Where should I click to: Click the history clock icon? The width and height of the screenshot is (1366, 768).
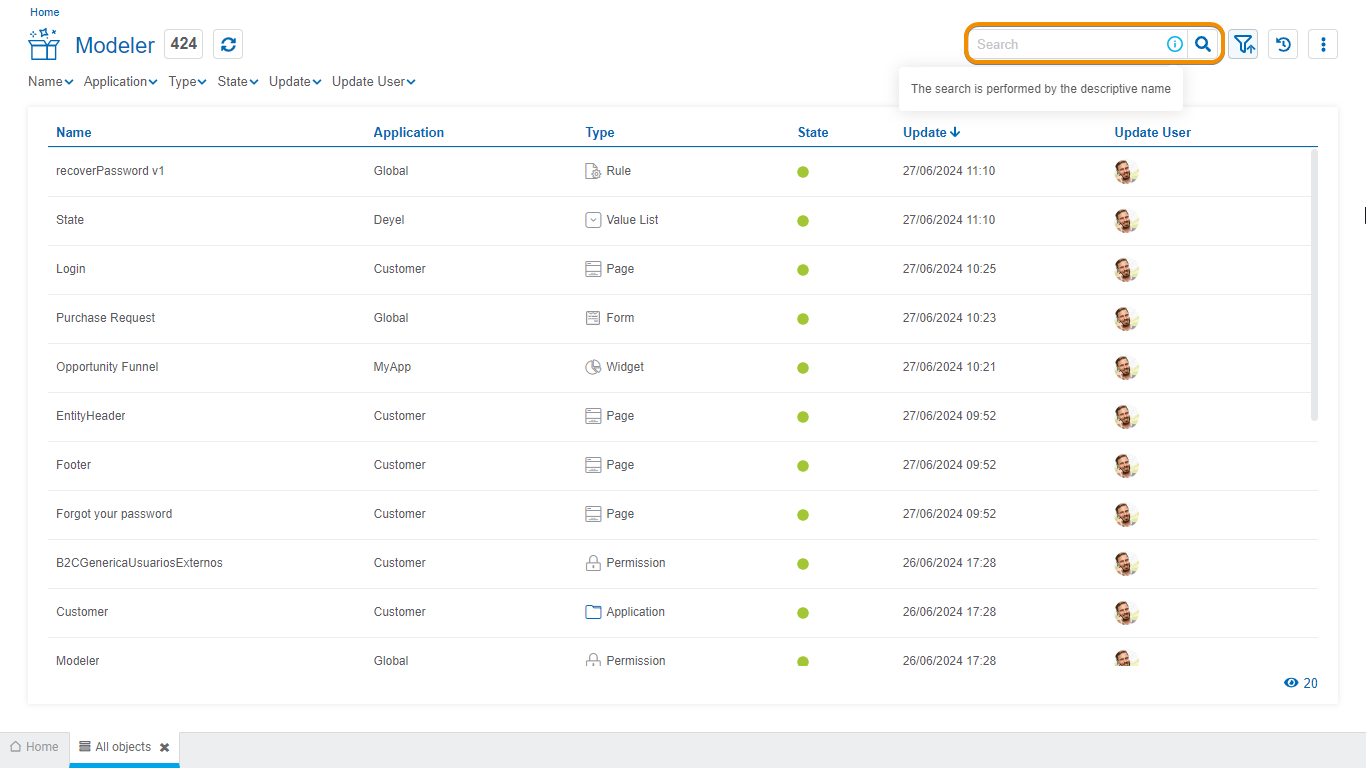tap(1283, 44)
